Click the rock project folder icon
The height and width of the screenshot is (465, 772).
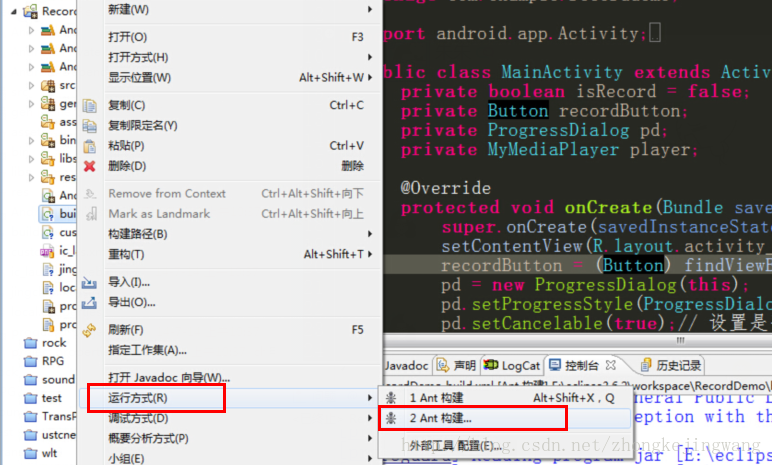coord(31,343)
